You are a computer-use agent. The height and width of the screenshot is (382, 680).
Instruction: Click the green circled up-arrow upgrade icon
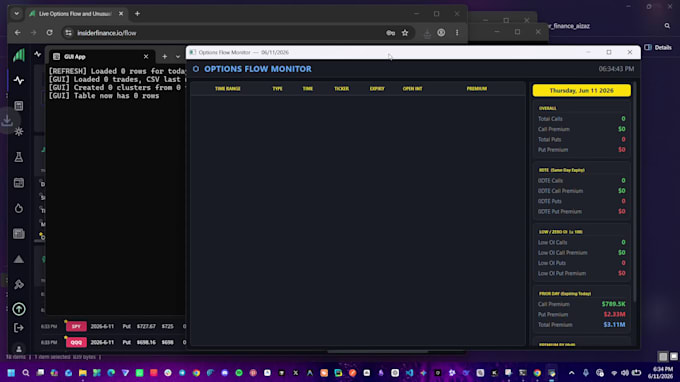[19, 309]
